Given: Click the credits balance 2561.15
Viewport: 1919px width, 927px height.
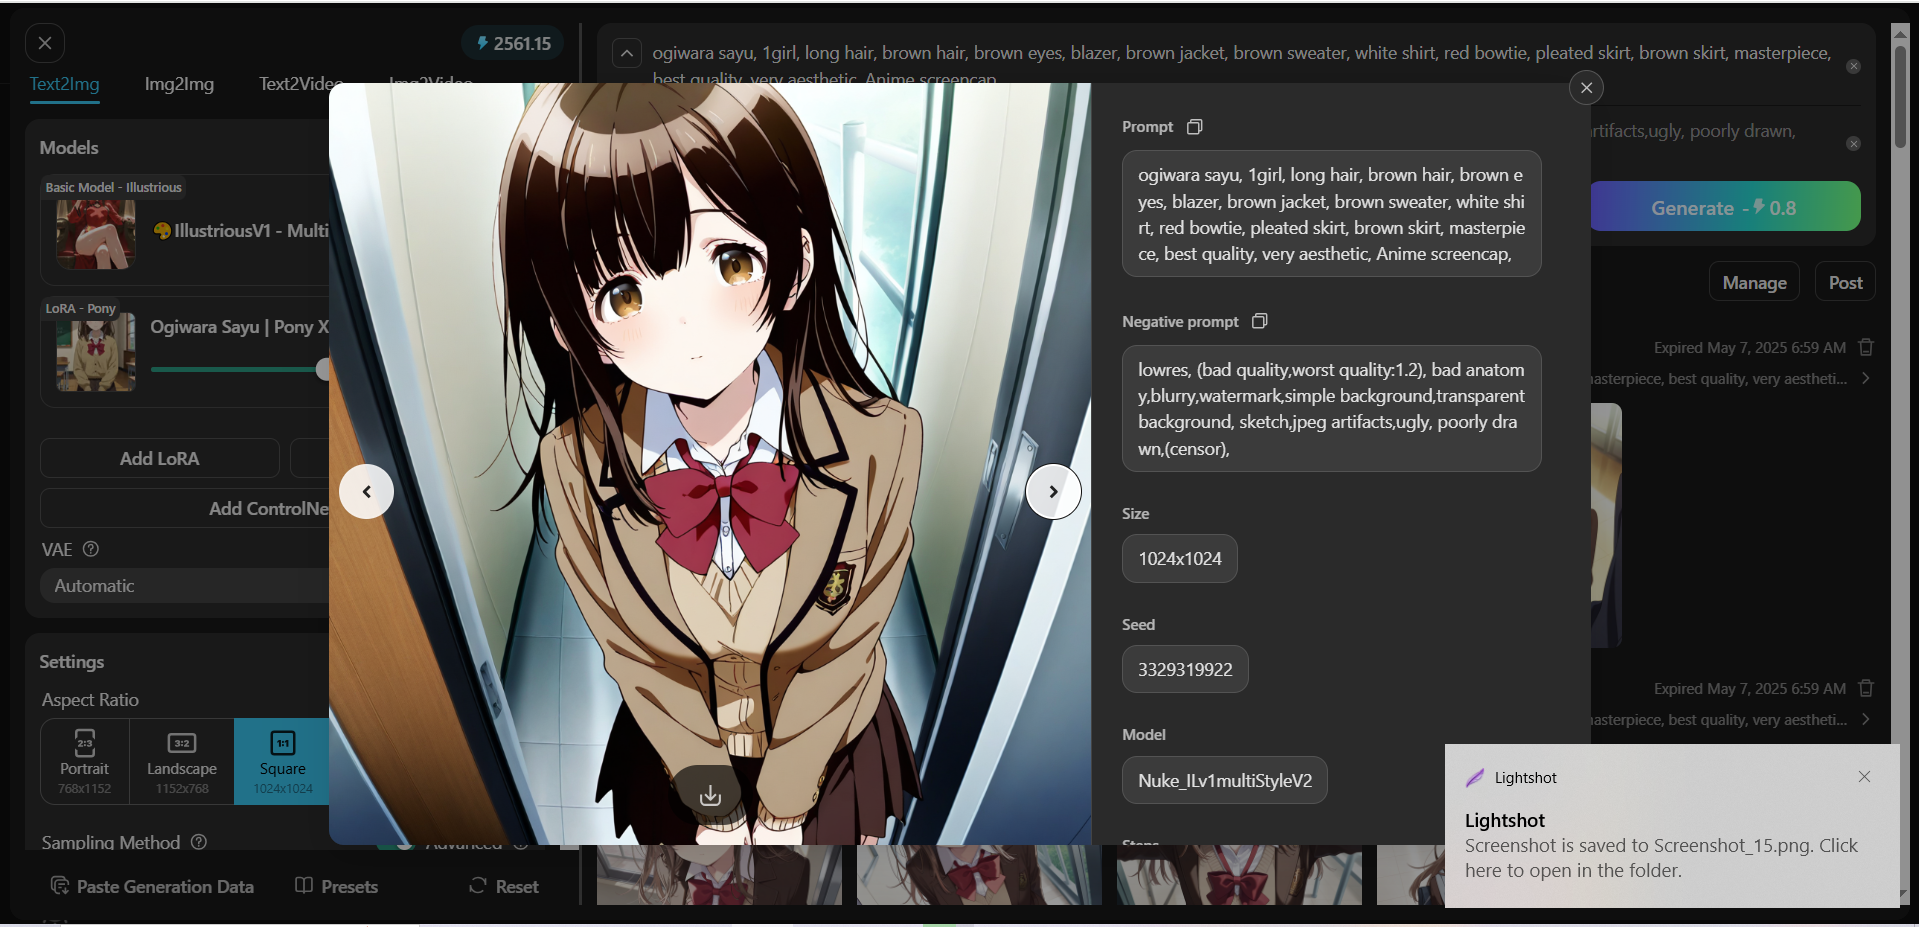Looking at the screenshot, I should (512, 43).
